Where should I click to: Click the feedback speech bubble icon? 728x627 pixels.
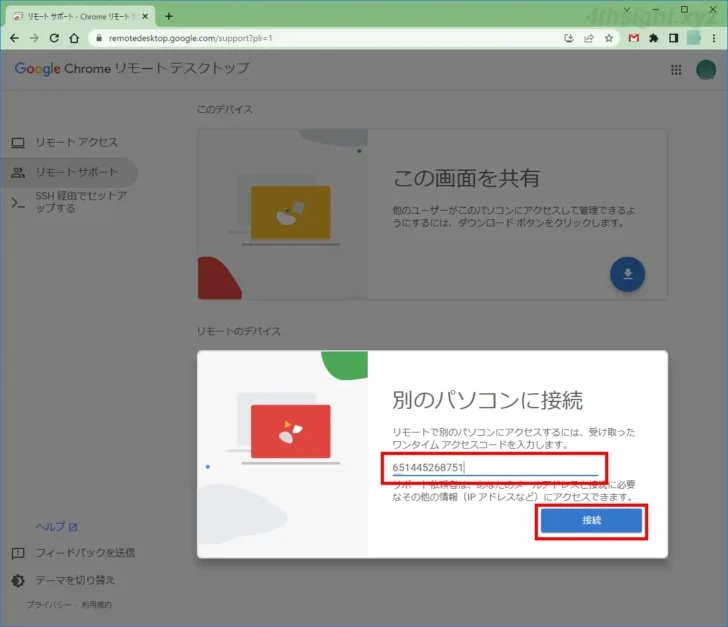[x=18, y=553]
